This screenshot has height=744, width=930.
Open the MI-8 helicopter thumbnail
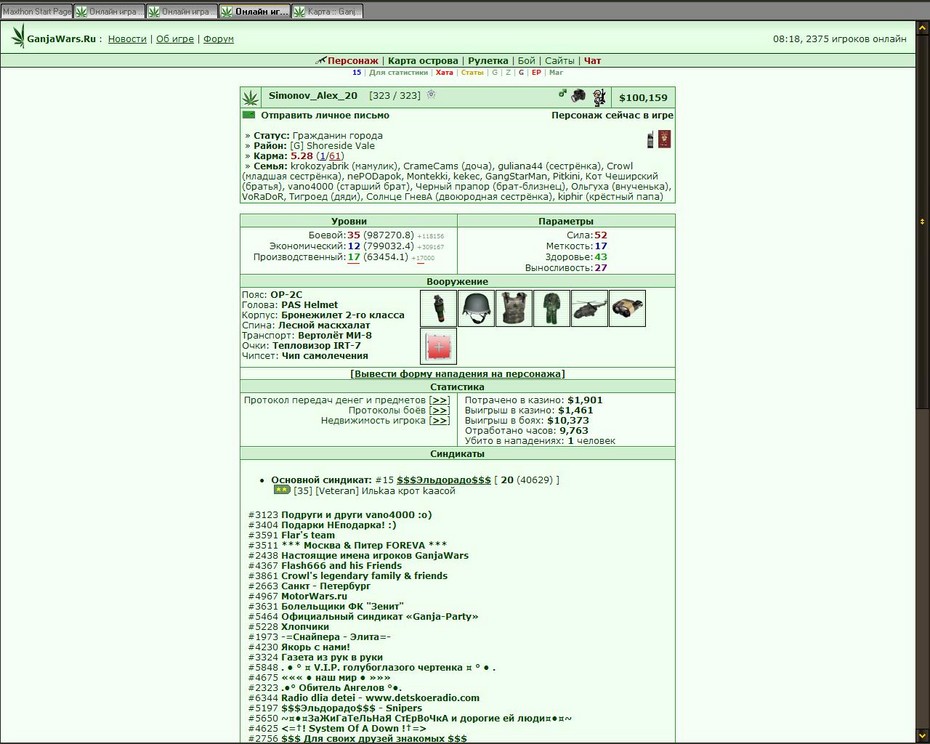click(590, 308)
